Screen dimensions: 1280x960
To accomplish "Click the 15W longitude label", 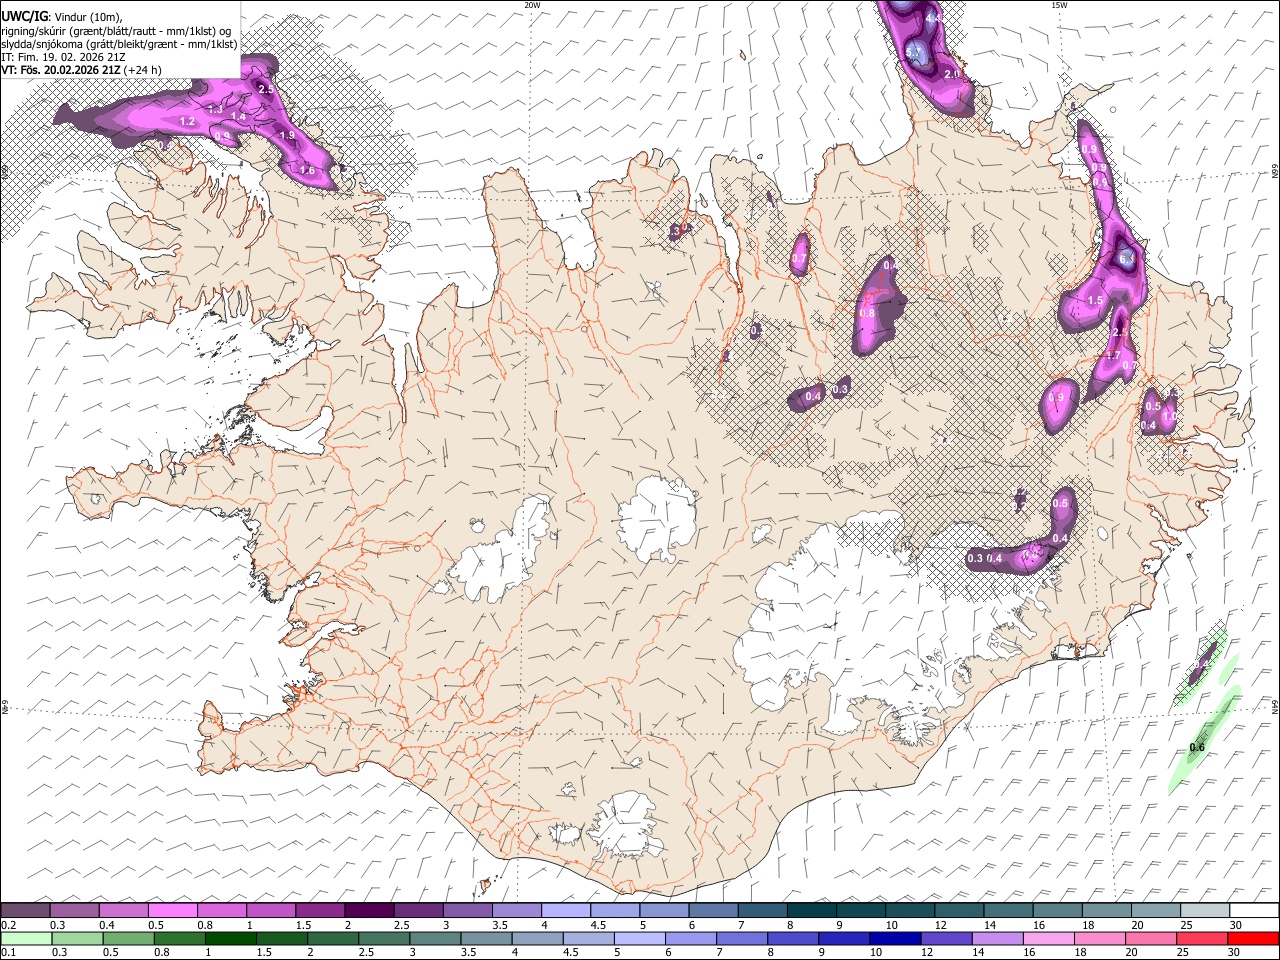I will click(x=1059, y=5).
